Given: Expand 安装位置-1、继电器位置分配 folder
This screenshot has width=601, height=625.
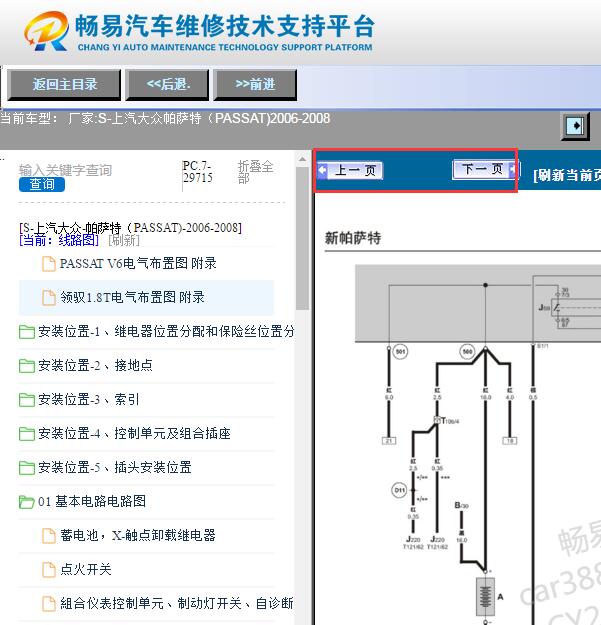Looking at the screenshot, I should (166, 332).
